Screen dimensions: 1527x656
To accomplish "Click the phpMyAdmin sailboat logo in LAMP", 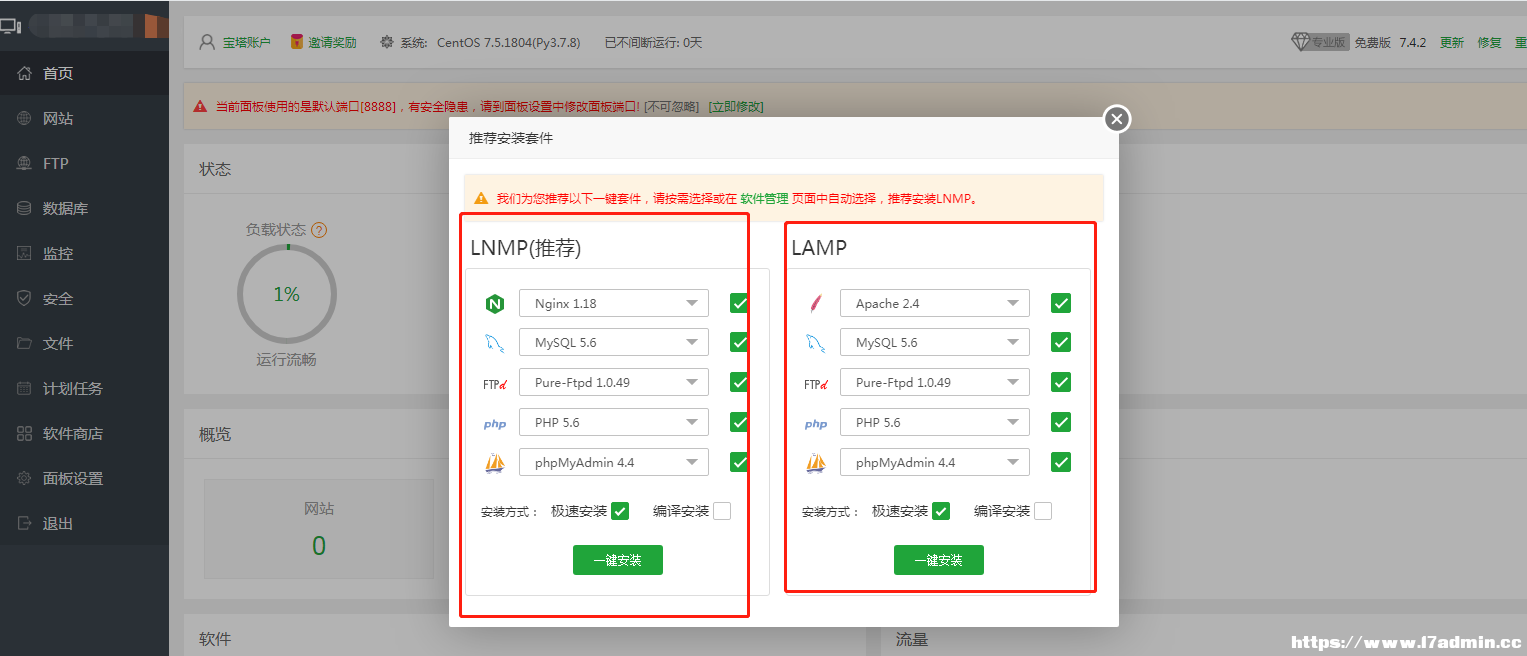I will point(815,463).
